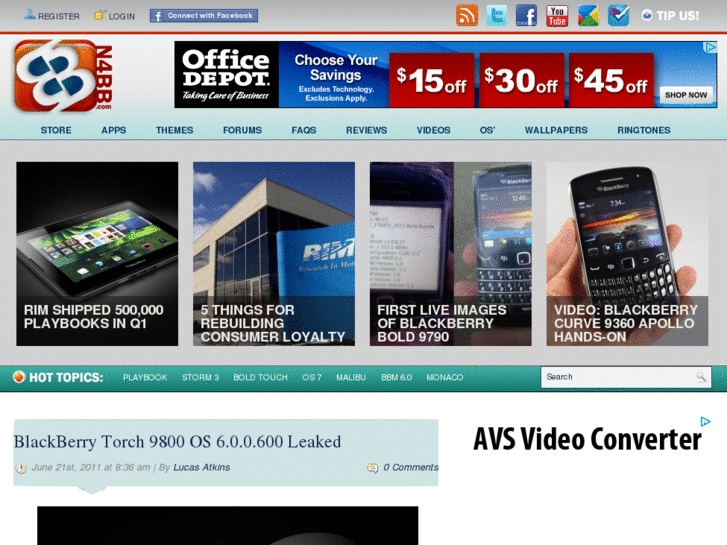Screen dimensions: 727x545
Task: Open the 0 Comments link
Action: click(410, 468)
